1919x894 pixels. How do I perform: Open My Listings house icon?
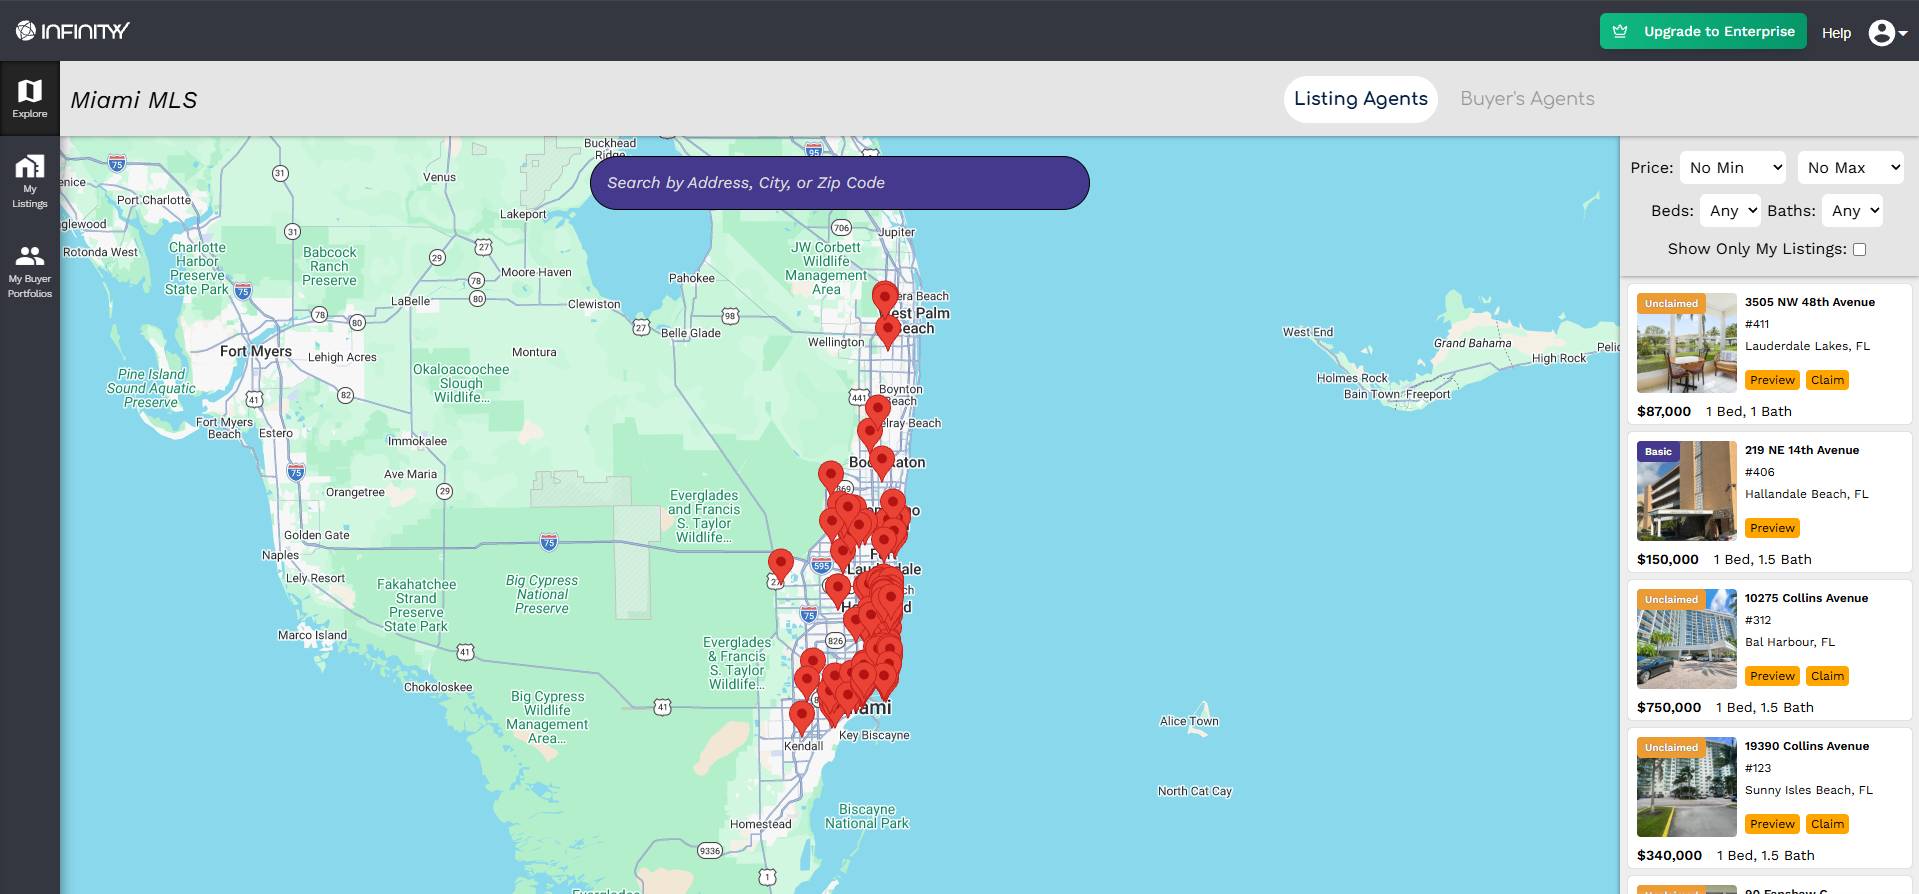pos(30,167)
